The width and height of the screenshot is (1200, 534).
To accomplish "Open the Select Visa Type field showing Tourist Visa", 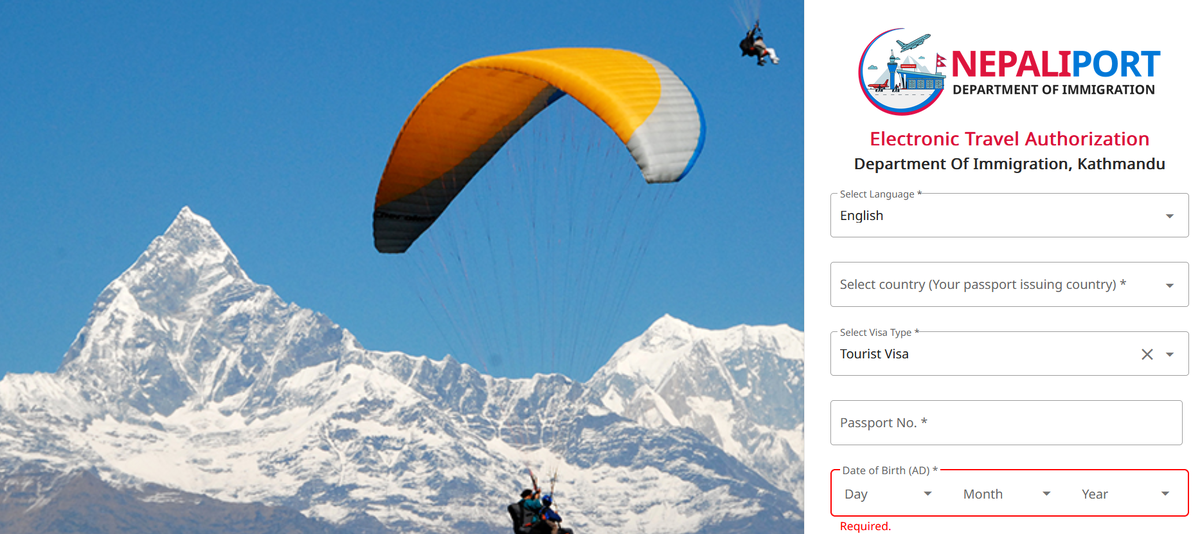I will click(1009, 354).
